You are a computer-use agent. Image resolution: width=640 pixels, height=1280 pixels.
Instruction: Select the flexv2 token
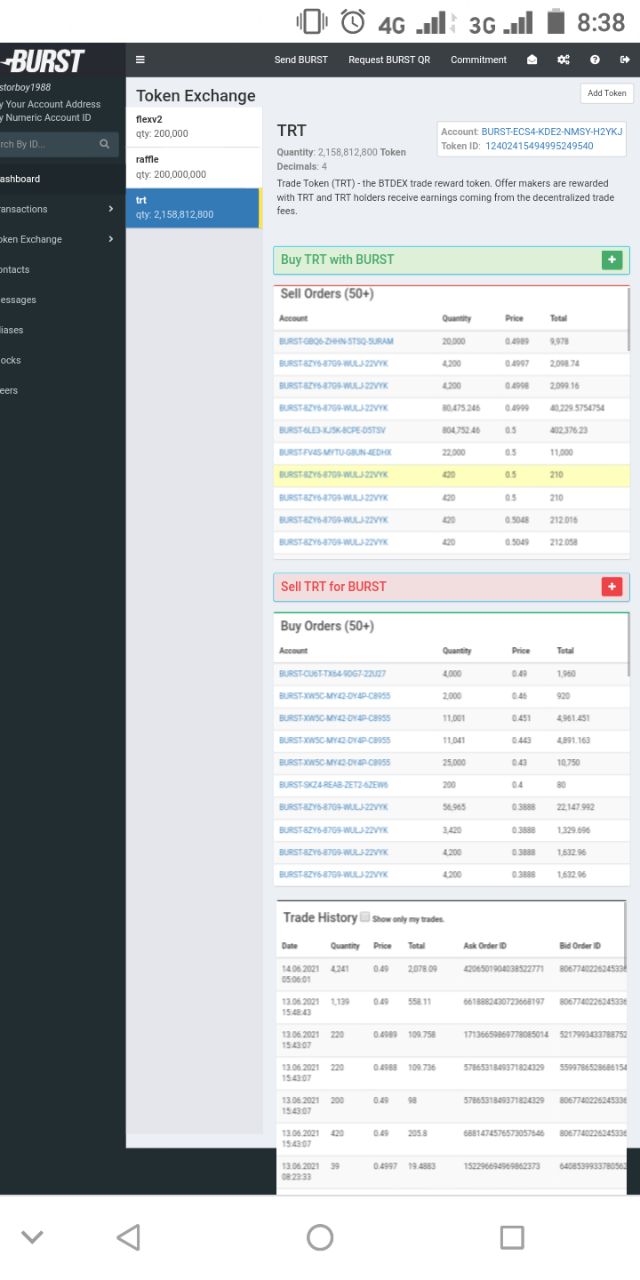193,127
